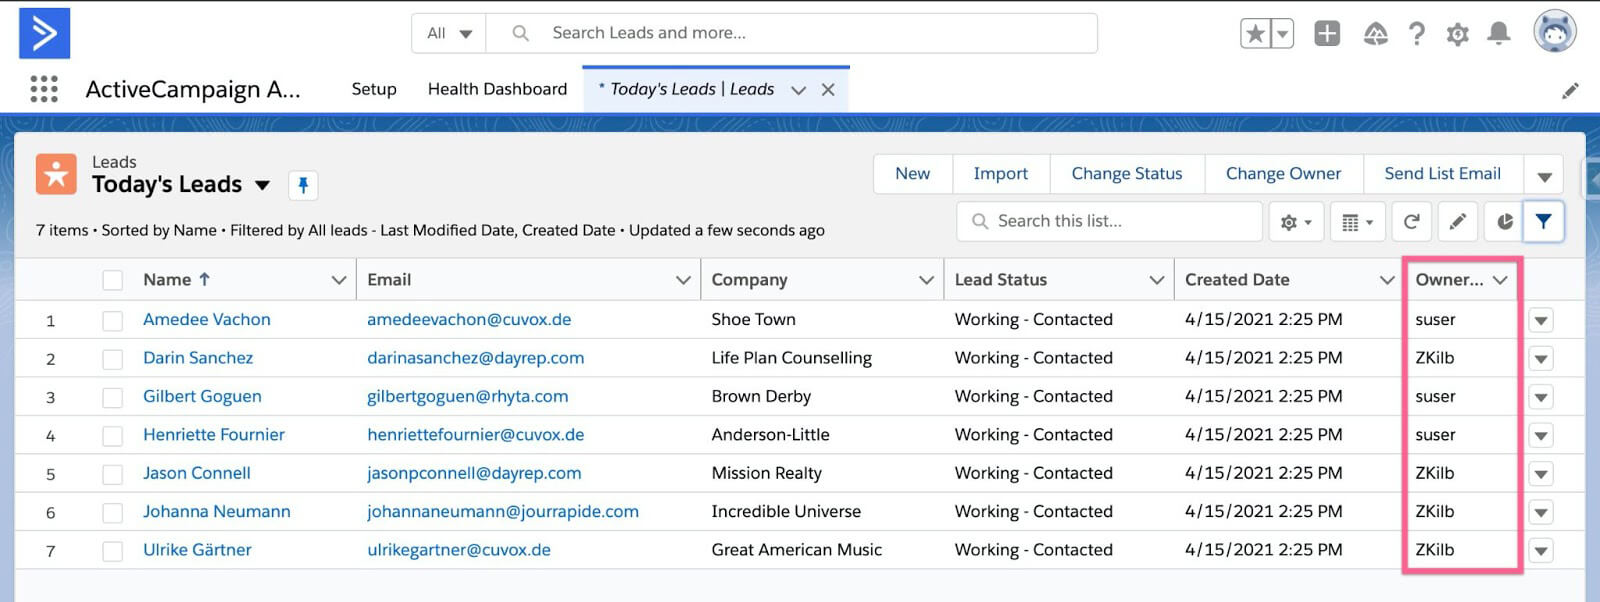Focus the Search this list field
Viewport: 1600px width, 602px height.
point(1110,221)
